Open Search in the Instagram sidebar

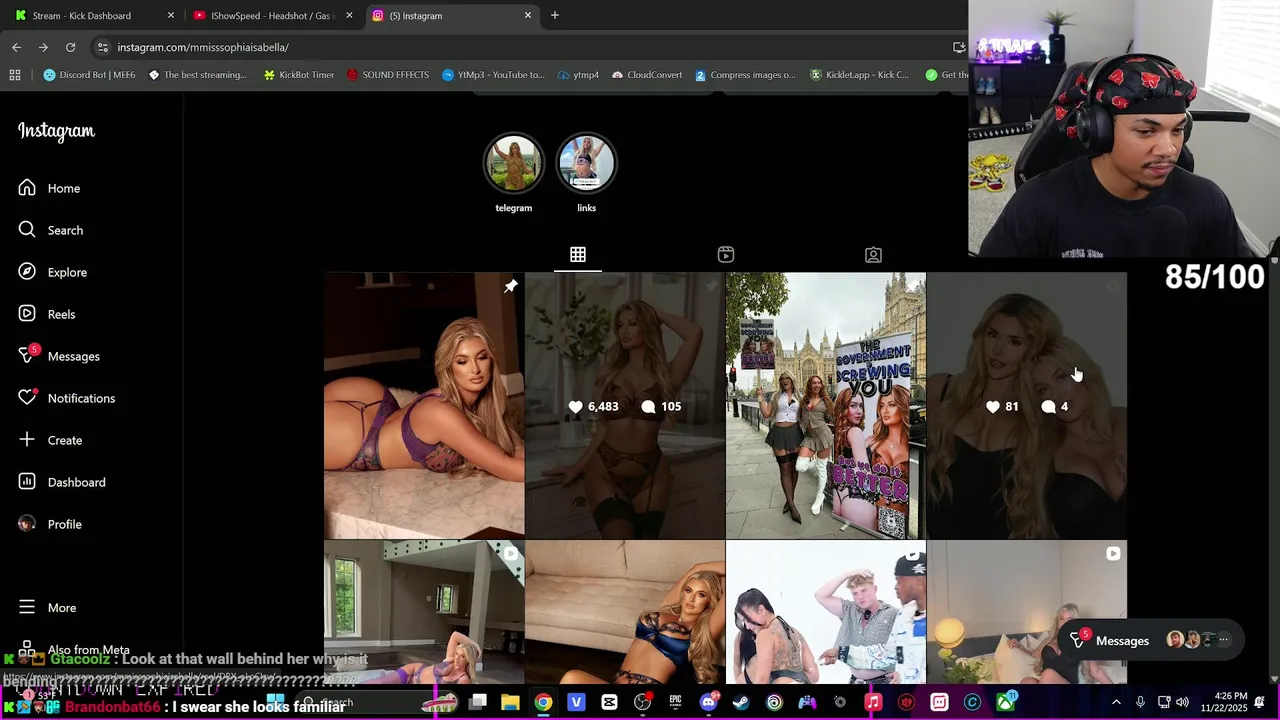(x=50, y=230)
